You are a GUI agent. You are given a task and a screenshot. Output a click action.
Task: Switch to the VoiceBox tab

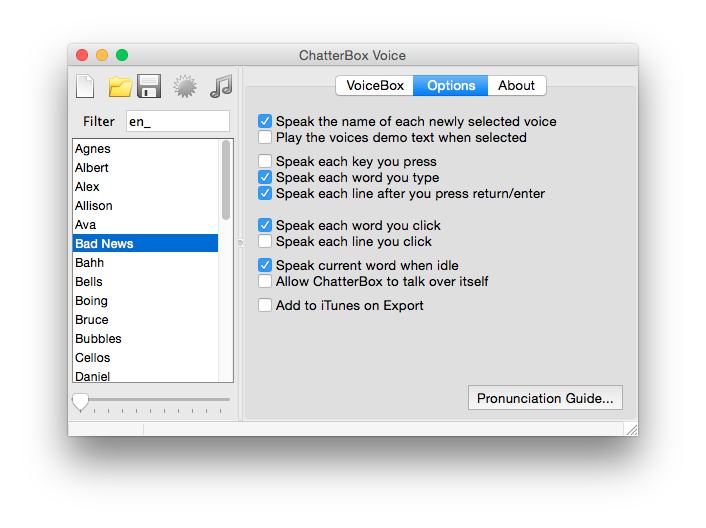pyautogui.click(x=375, y=85)
